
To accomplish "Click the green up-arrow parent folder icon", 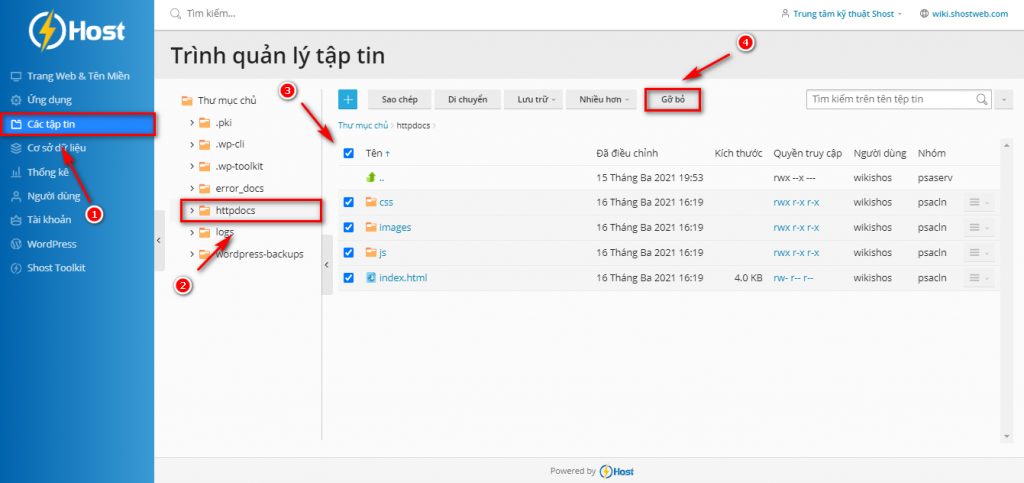I will tap(372, 178).
